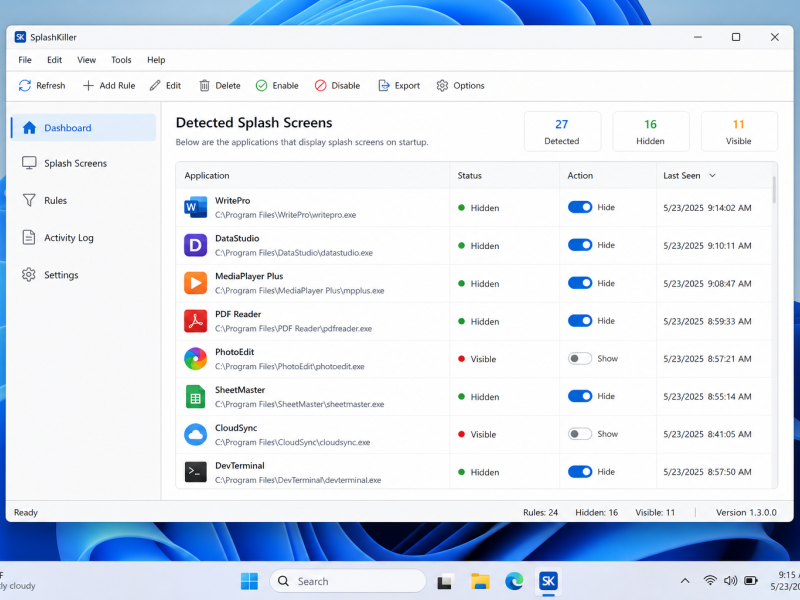
Task: Toggle the Hide switch for PDF Reader
Action: pyautogui.click(x=580, y=321)
